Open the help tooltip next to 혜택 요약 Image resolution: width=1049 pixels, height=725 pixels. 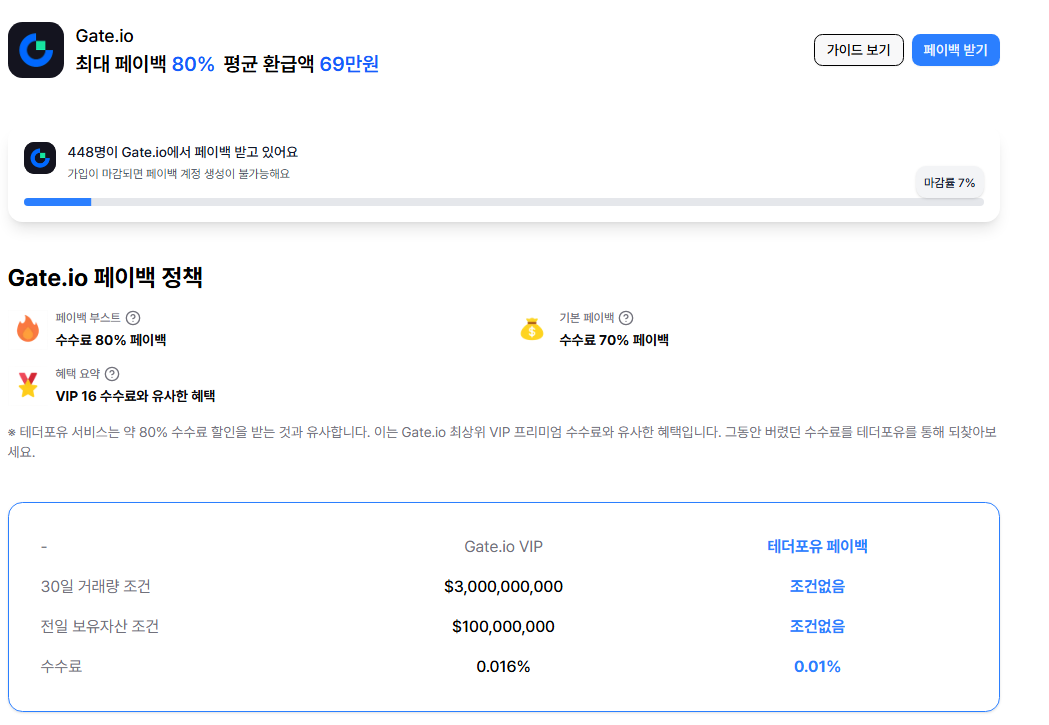[x=112, y=374]
